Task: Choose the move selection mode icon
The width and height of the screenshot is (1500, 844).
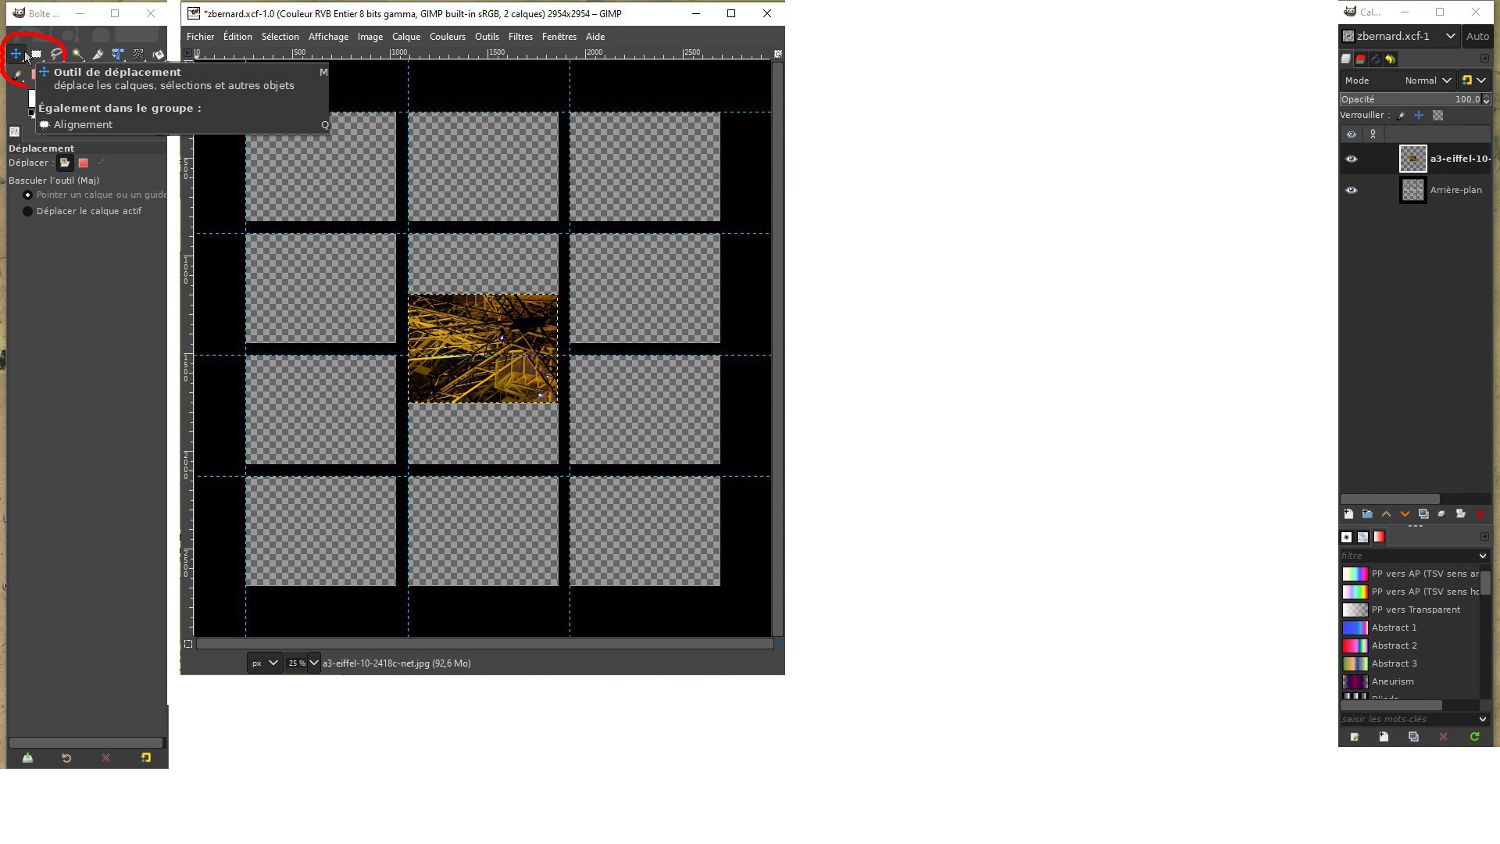Action: 83,163
